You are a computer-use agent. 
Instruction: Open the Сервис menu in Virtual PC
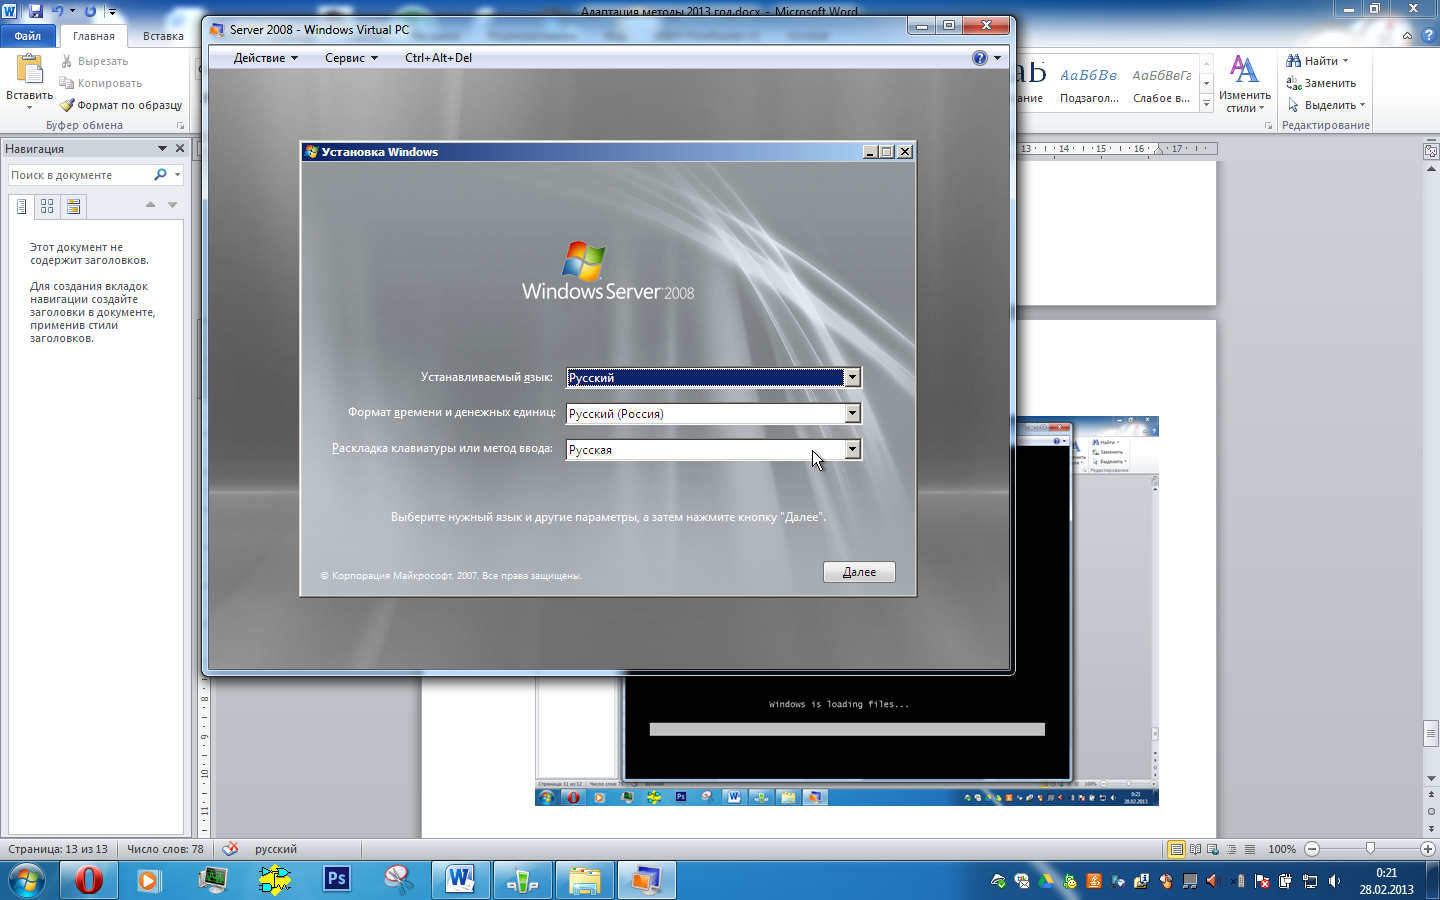351,58
